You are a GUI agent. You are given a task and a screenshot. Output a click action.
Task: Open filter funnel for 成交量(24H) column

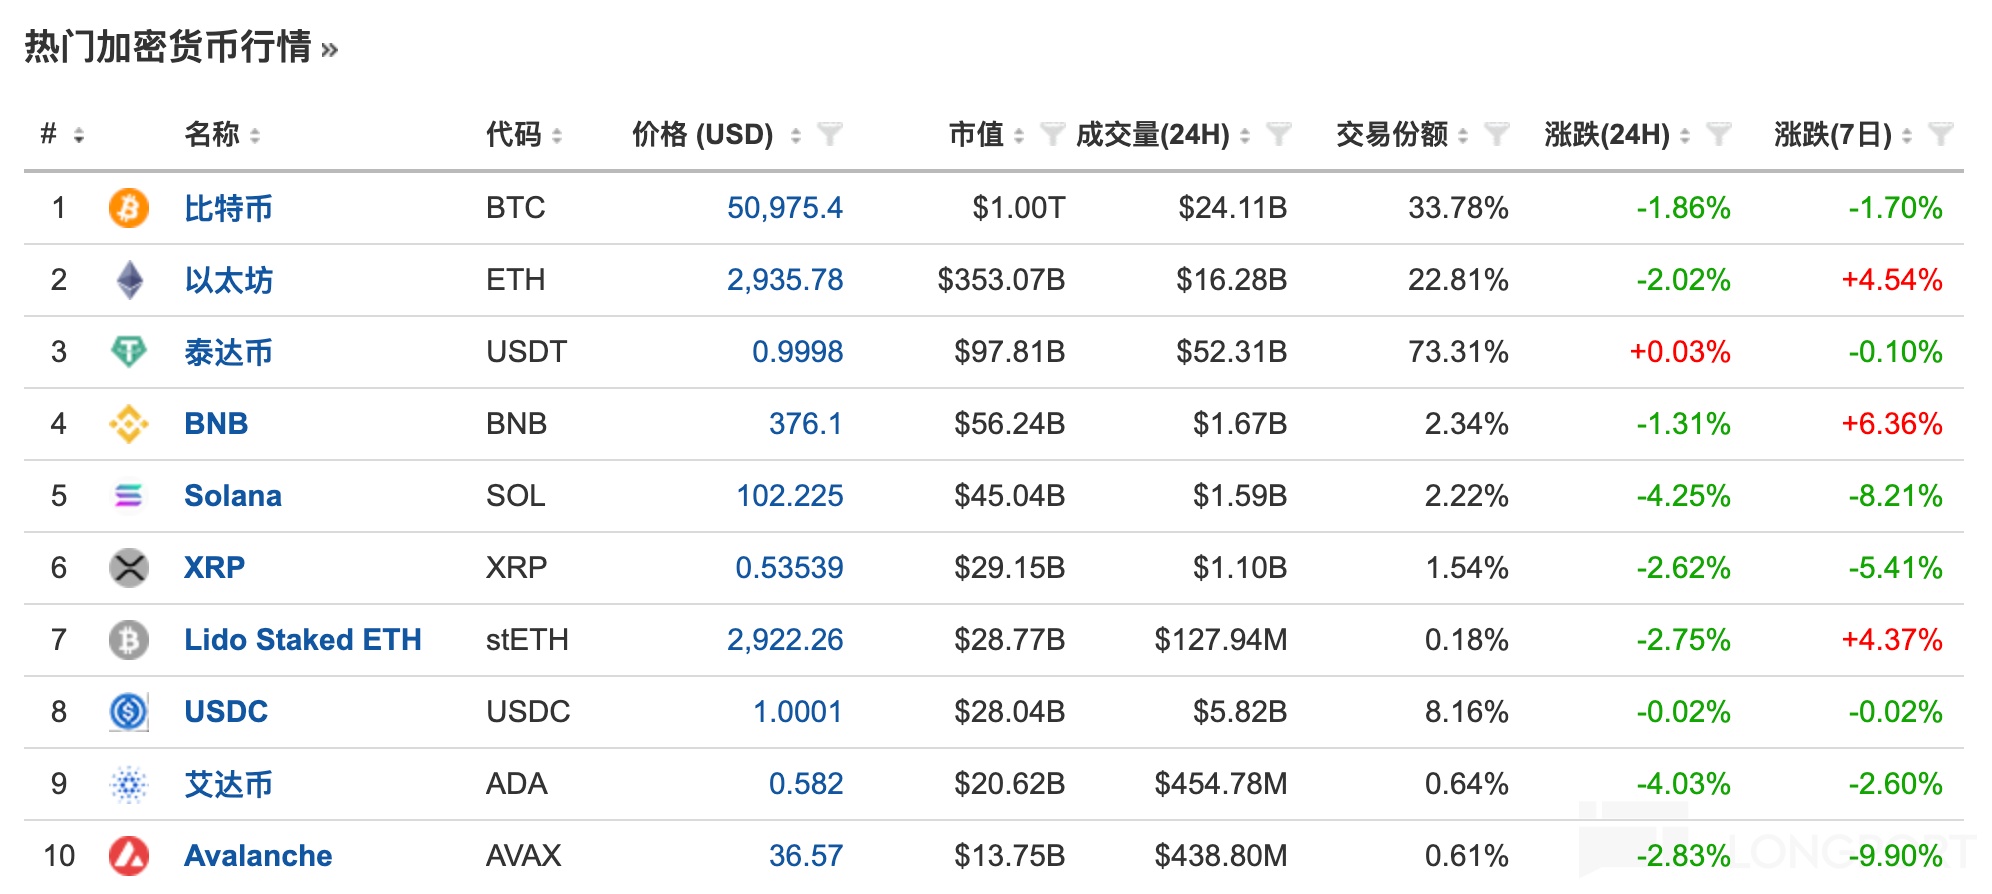(x=1278, y=134)
